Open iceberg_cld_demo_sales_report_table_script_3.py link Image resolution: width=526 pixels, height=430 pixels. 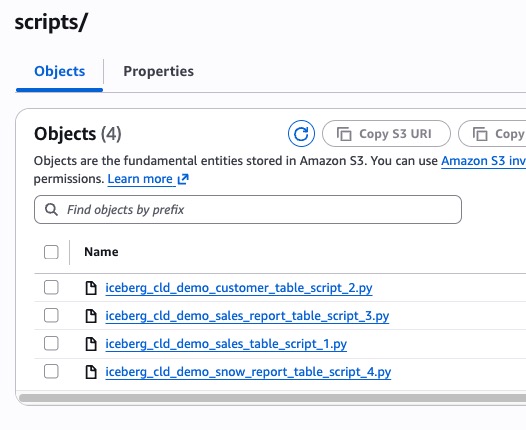pos(247,316)
